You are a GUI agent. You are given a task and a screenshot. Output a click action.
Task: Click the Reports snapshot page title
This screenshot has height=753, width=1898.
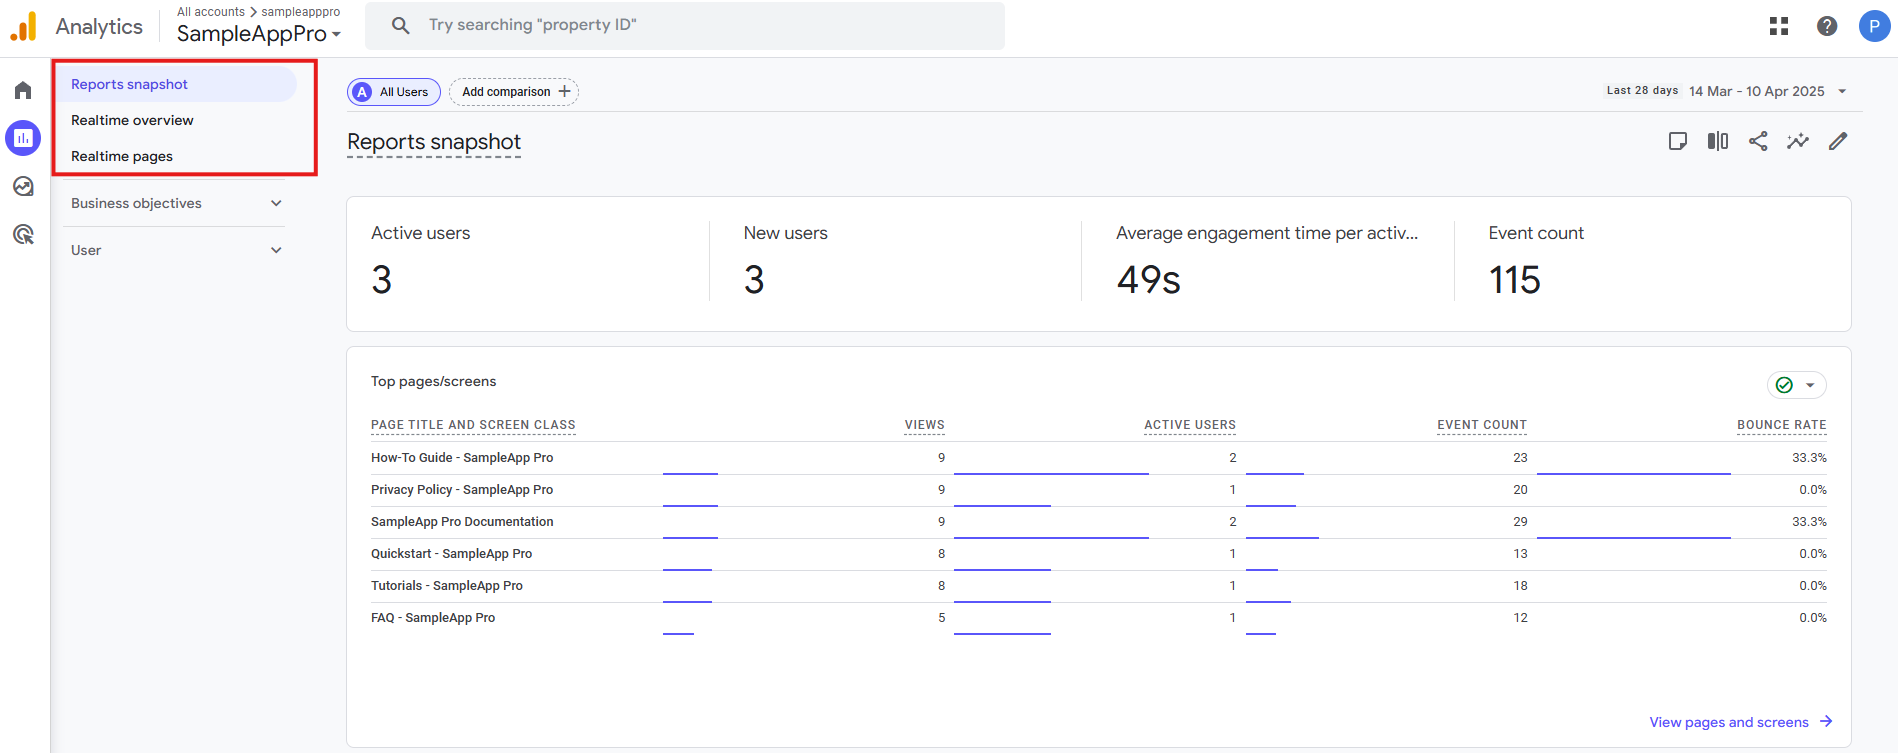(434, 142)
